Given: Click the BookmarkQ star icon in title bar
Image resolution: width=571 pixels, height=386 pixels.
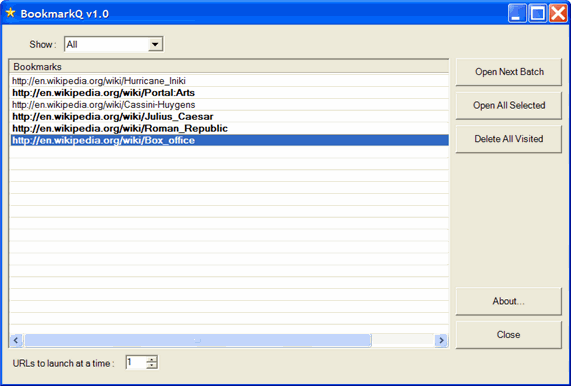Looking at the screenshot, I should 11,13.
